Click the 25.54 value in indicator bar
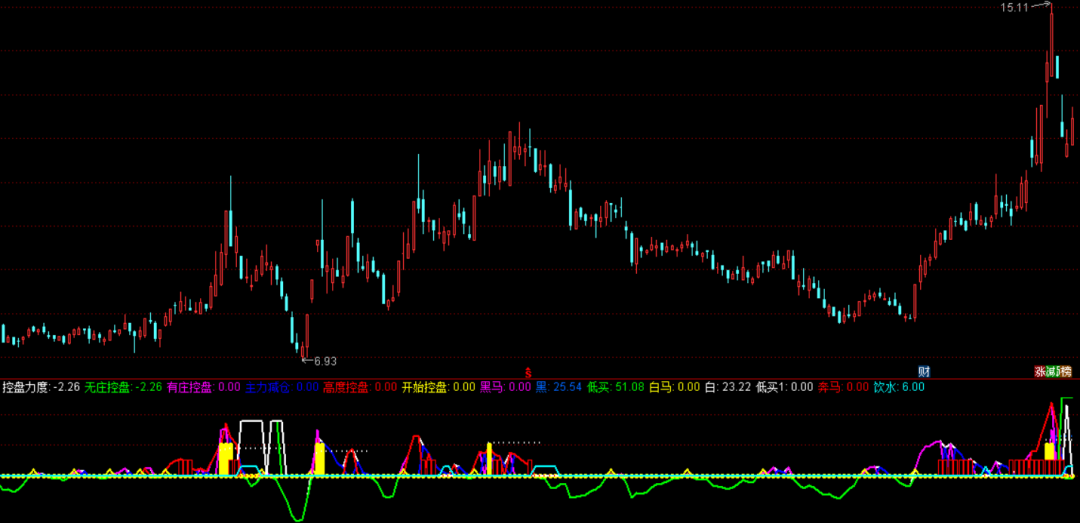Image resolution: width=1080 pixels, height=523 pixels. [569, 387]
